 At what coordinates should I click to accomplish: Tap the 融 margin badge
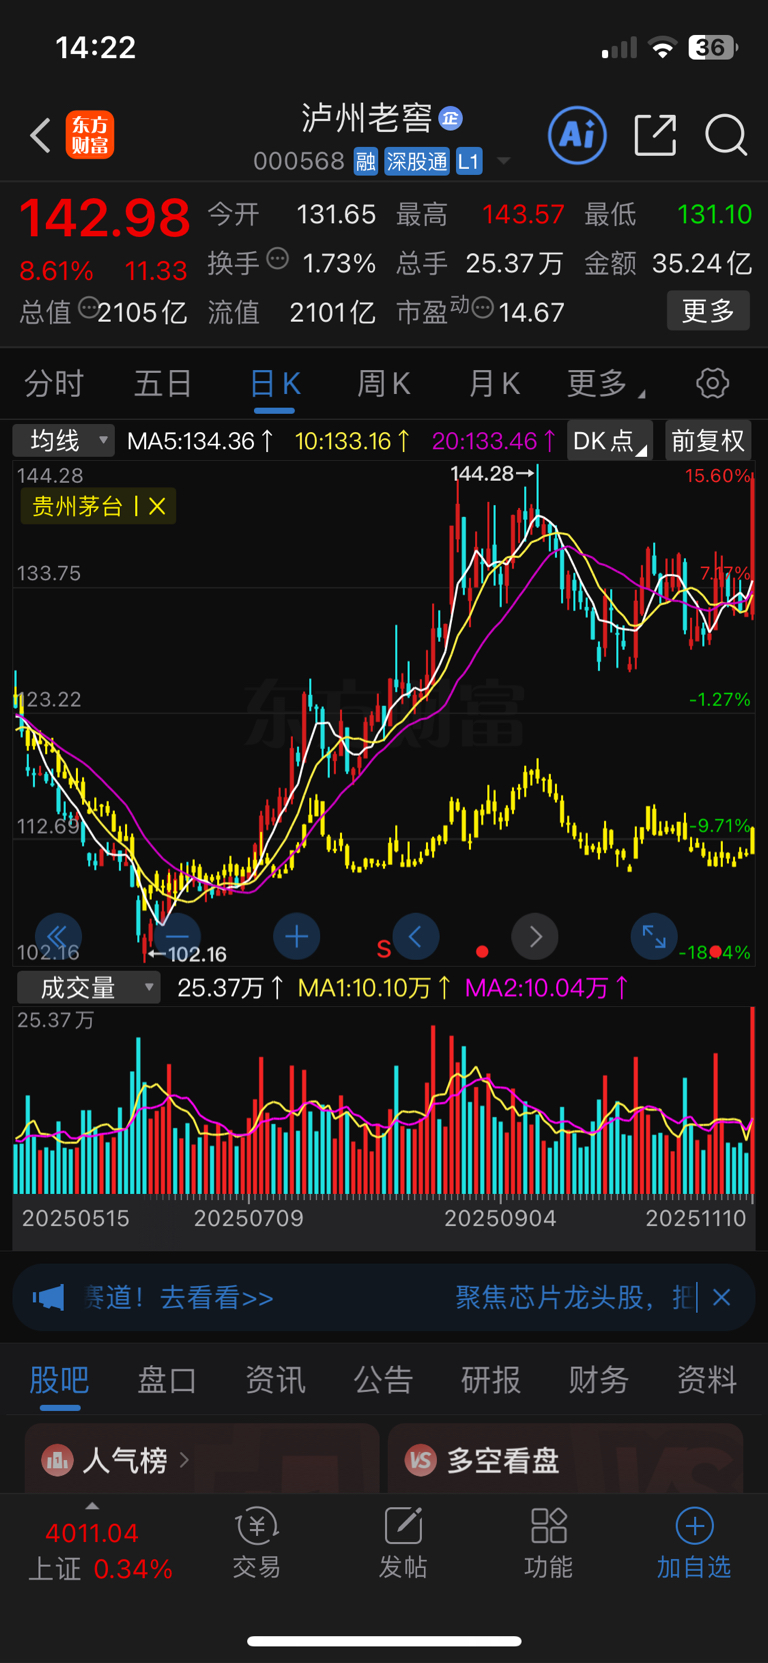[x=366, y=161]
